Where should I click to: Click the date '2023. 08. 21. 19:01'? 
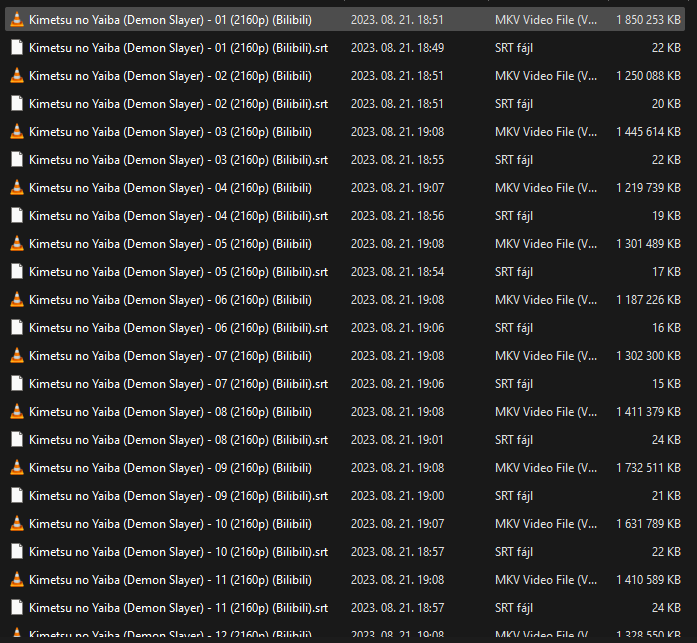(x=397, y=439)
